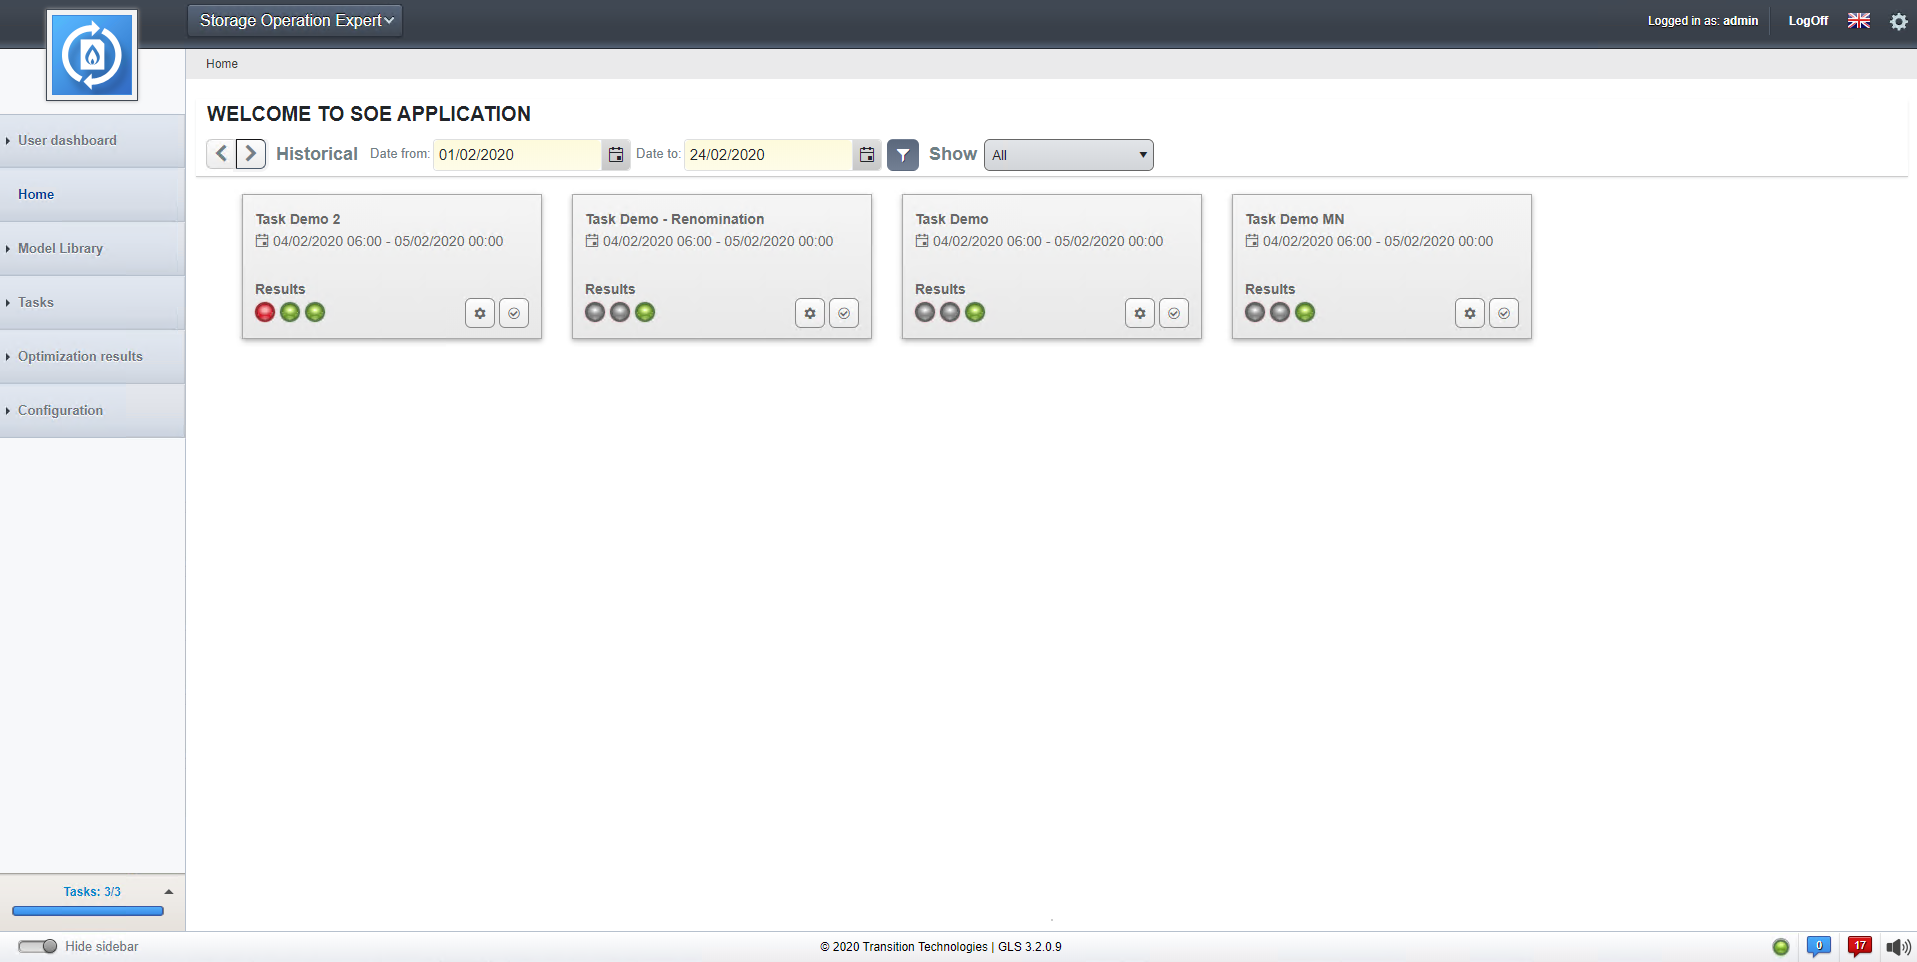Click the Tasks 3/3 progress bar

point(88,911)
